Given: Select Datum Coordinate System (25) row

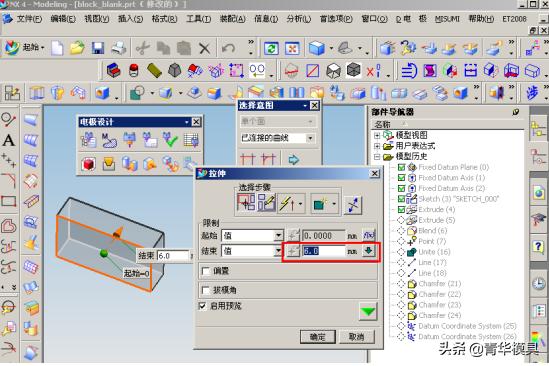Looking at the screenshot, I should point(467,326).
